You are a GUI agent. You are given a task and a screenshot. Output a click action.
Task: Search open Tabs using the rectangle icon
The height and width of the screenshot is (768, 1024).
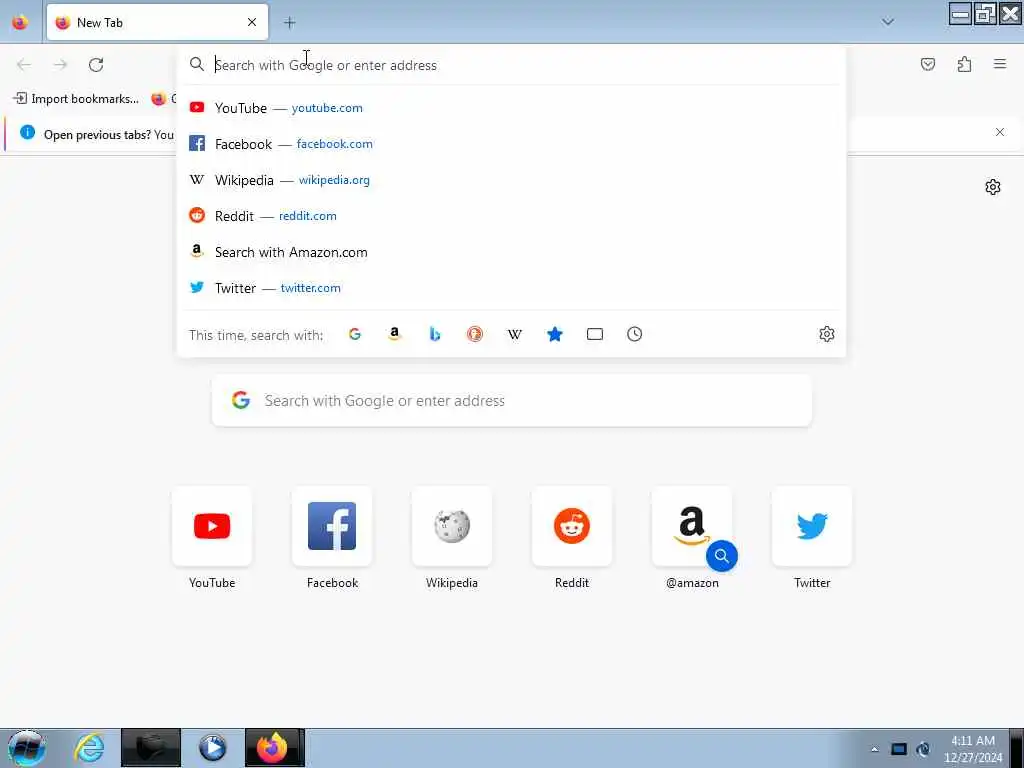coord(595,334)
